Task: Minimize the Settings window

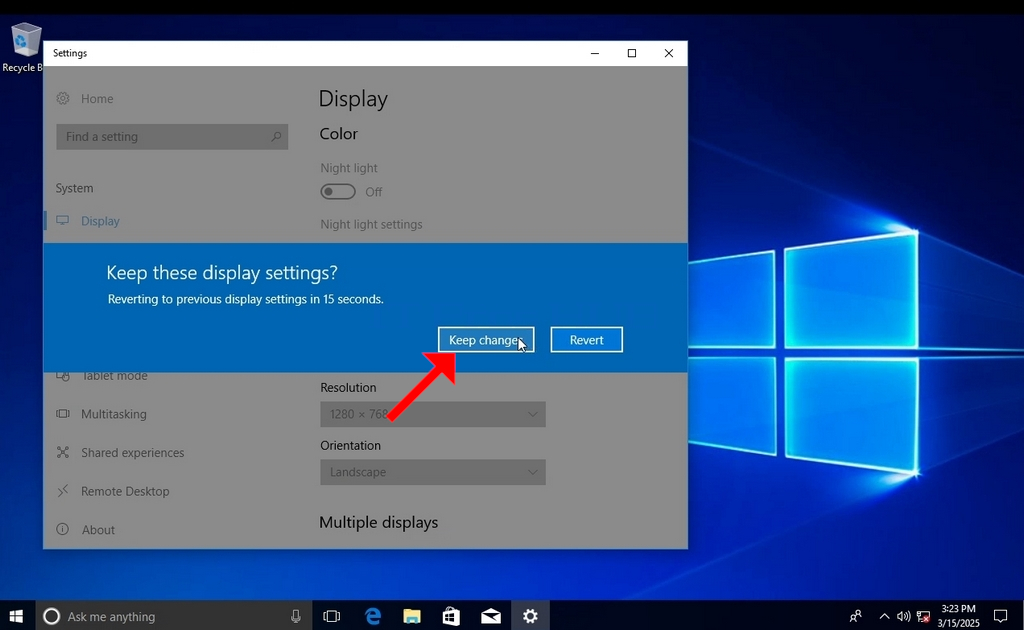Action: pyautogui.click(x=595, y=54)
